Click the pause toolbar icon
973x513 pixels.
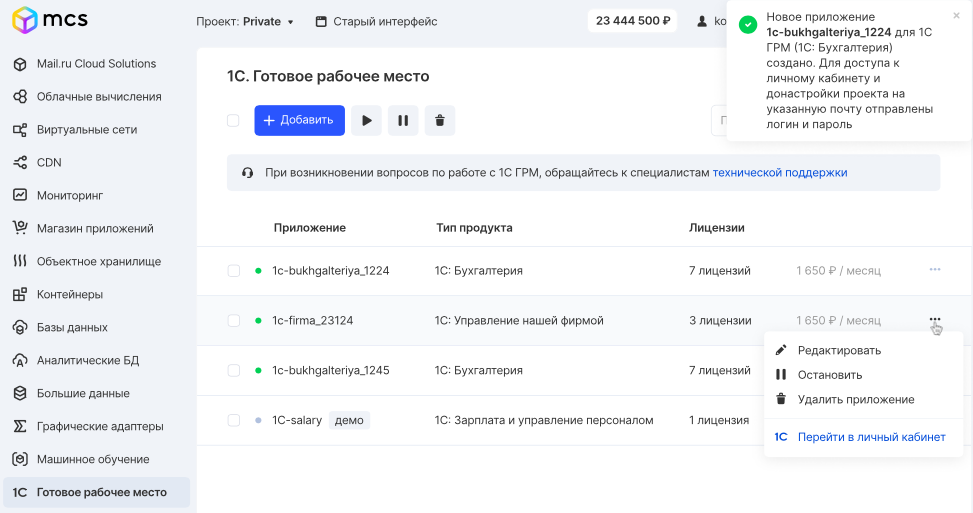click(x=403, y=120)
